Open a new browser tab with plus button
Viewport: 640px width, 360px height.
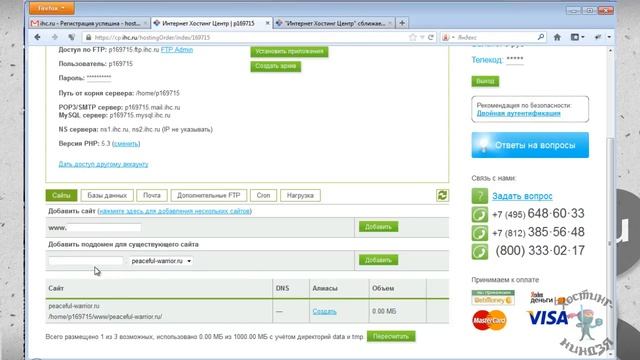[x=402, y=23]
